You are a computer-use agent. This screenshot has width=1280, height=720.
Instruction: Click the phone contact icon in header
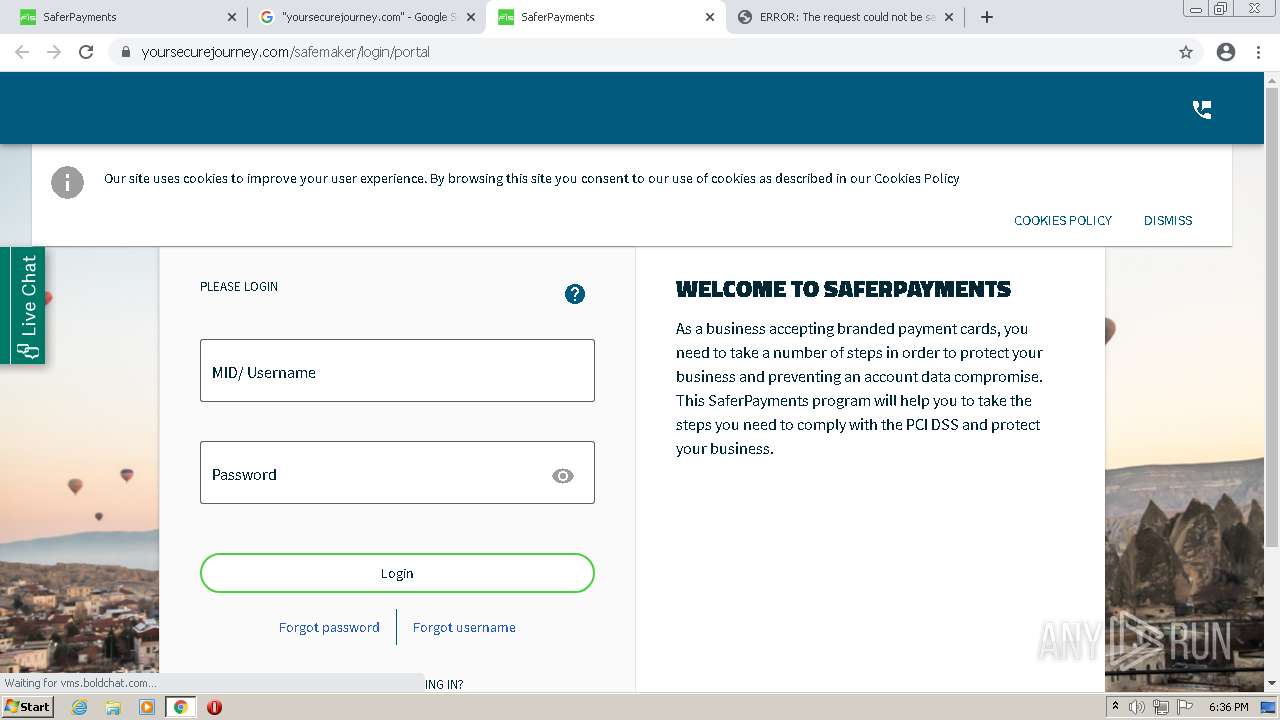(x=1202, y=110)
